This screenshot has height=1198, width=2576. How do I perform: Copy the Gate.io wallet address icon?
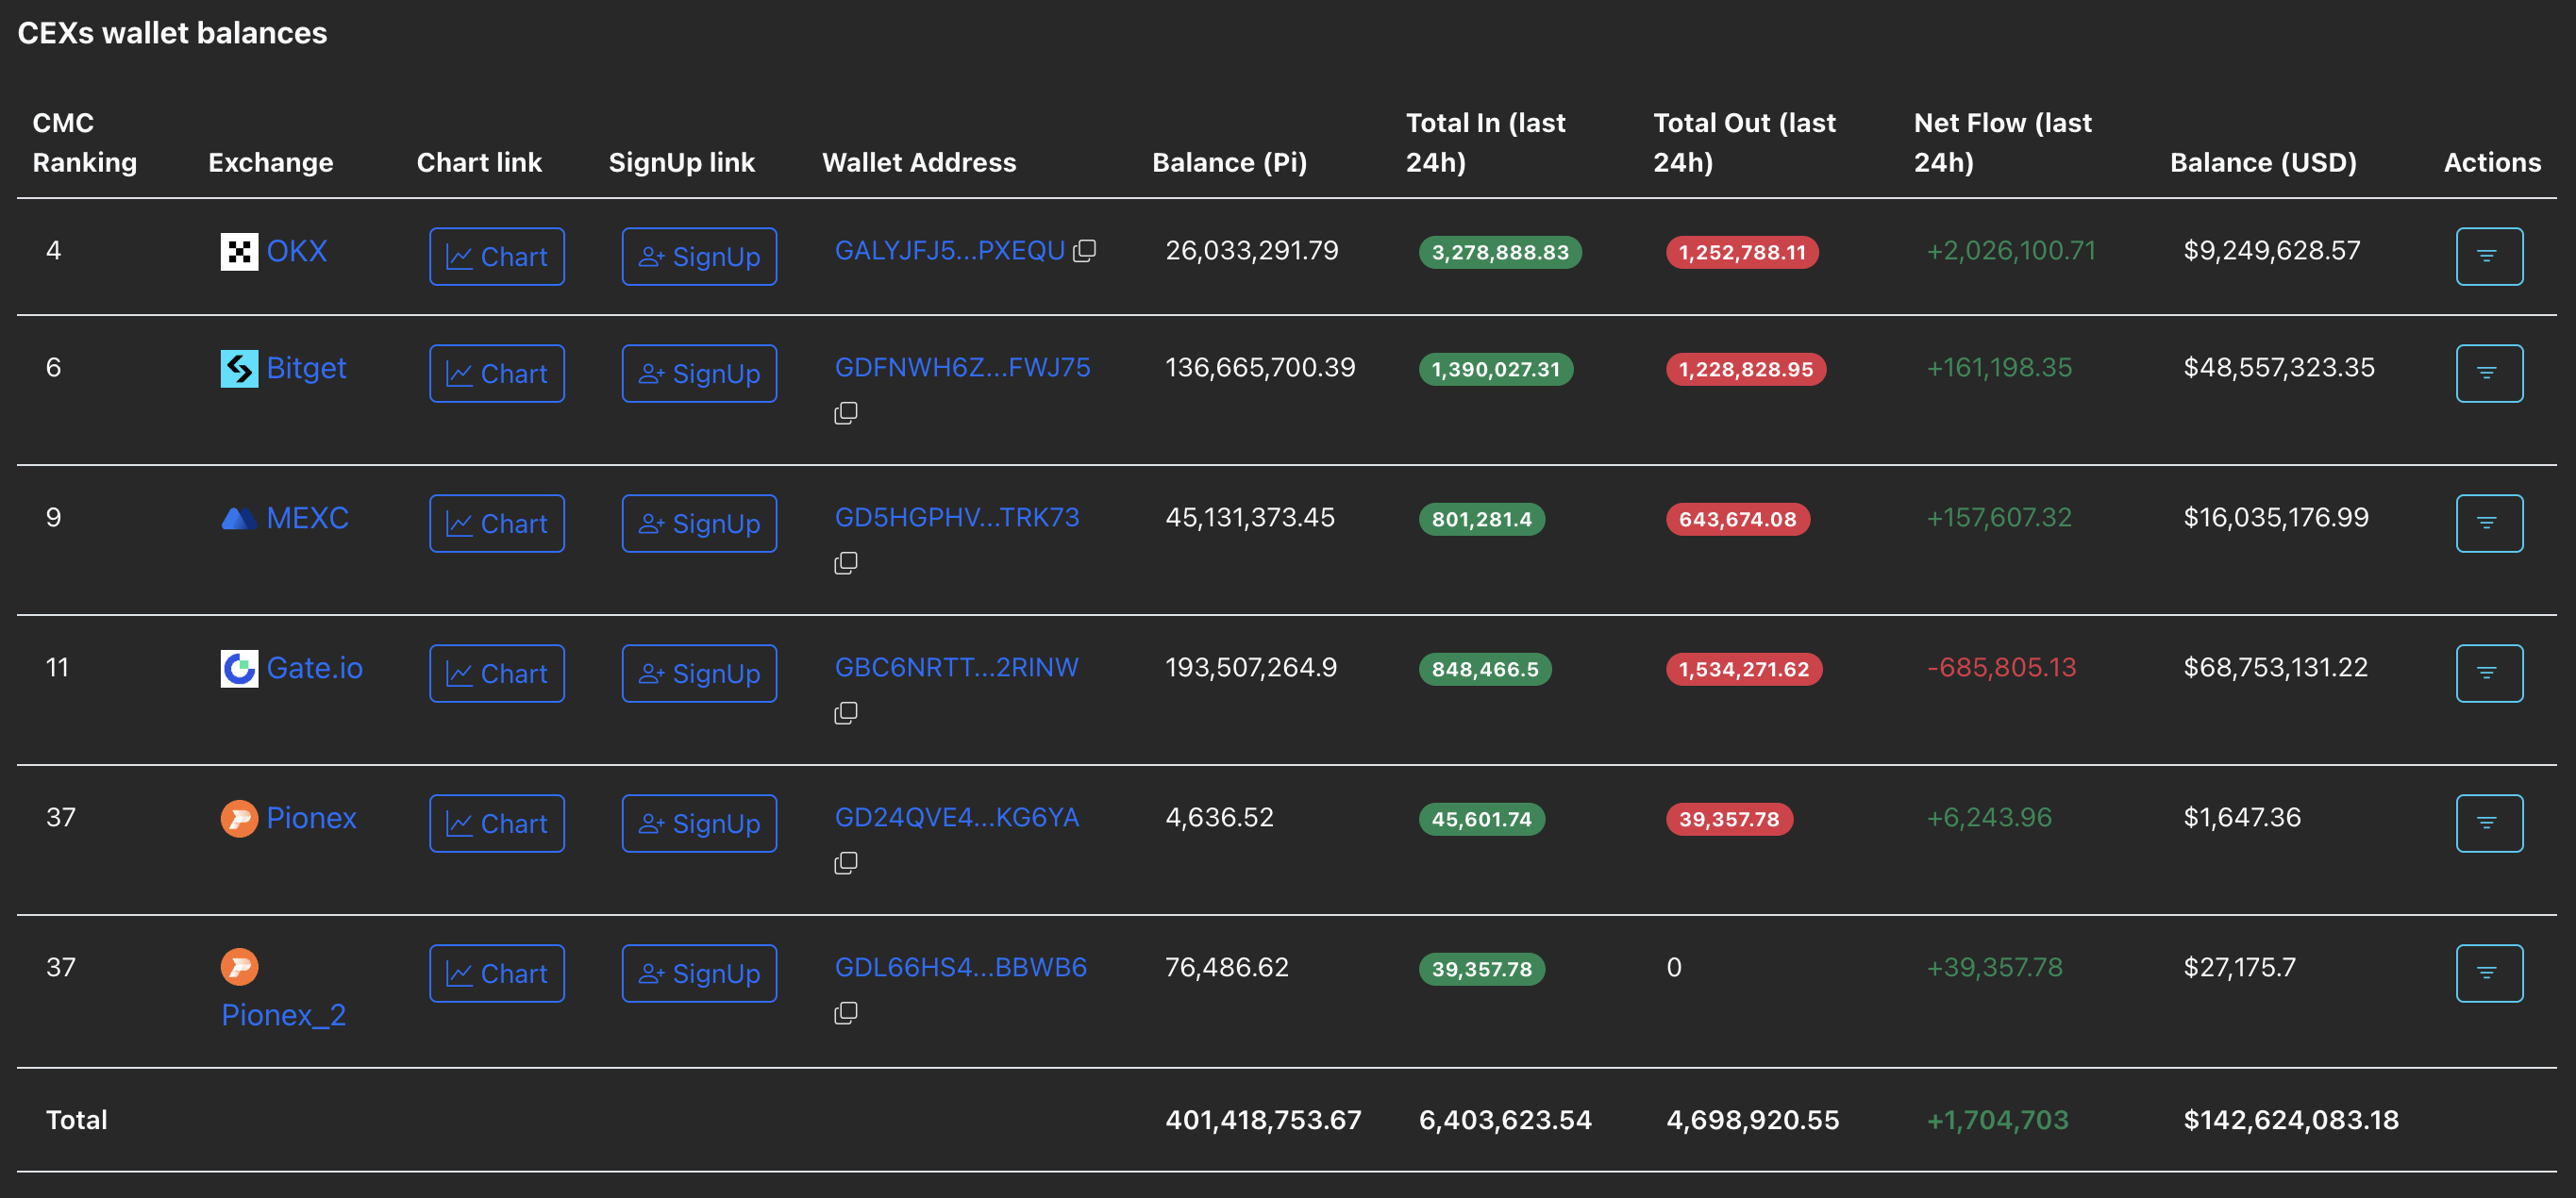[846, 713]
